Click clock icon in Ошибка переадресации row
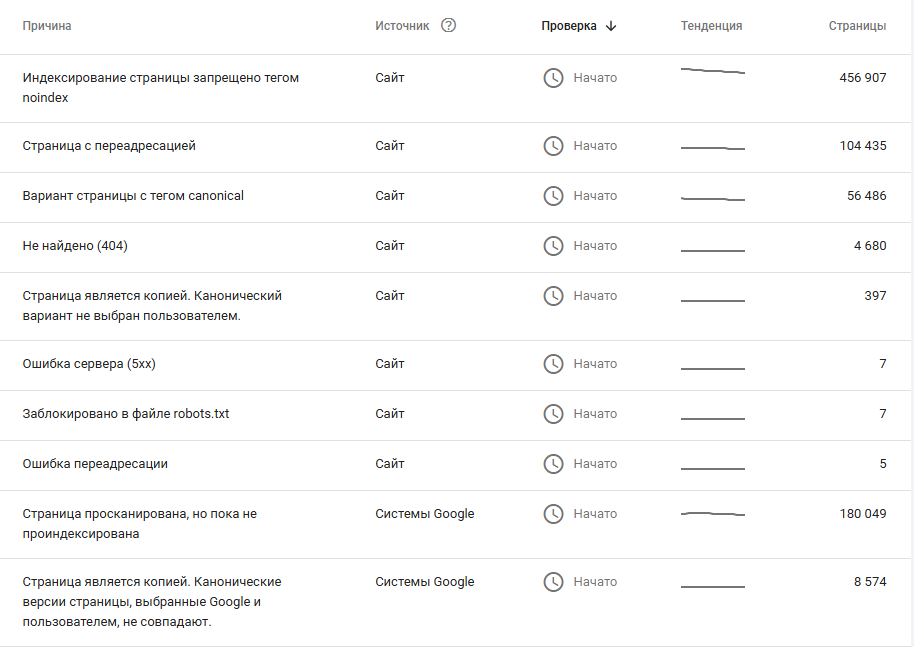 tap(553, 464)
